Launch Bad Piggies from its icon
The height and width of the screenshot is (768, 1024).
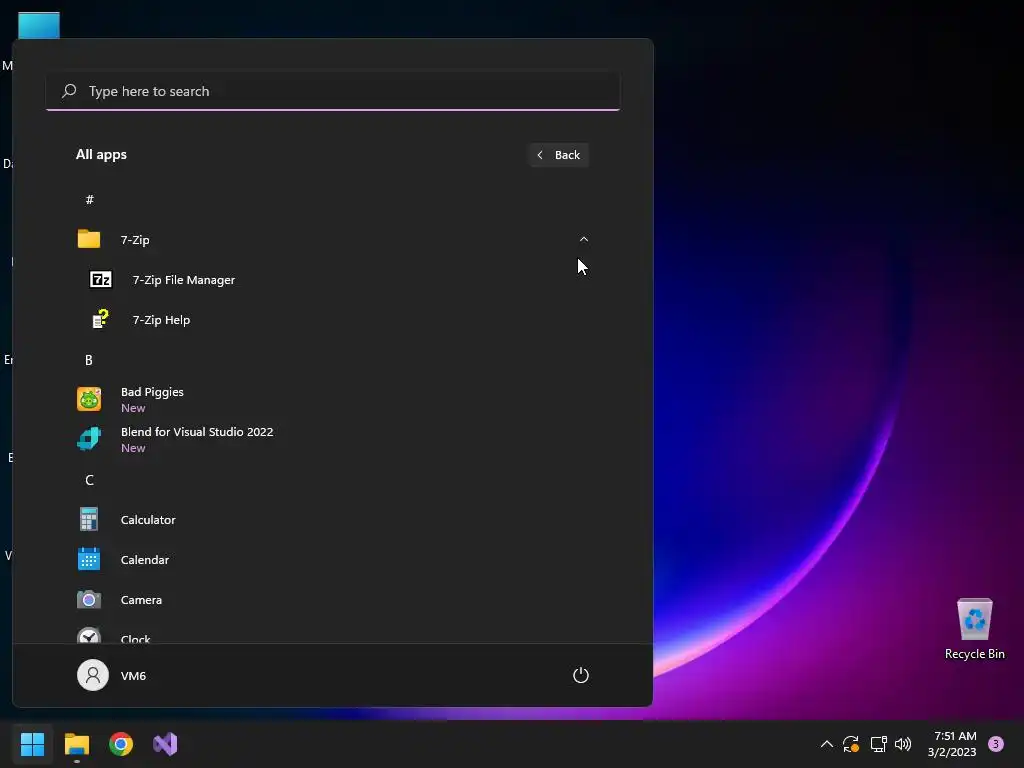89,399
